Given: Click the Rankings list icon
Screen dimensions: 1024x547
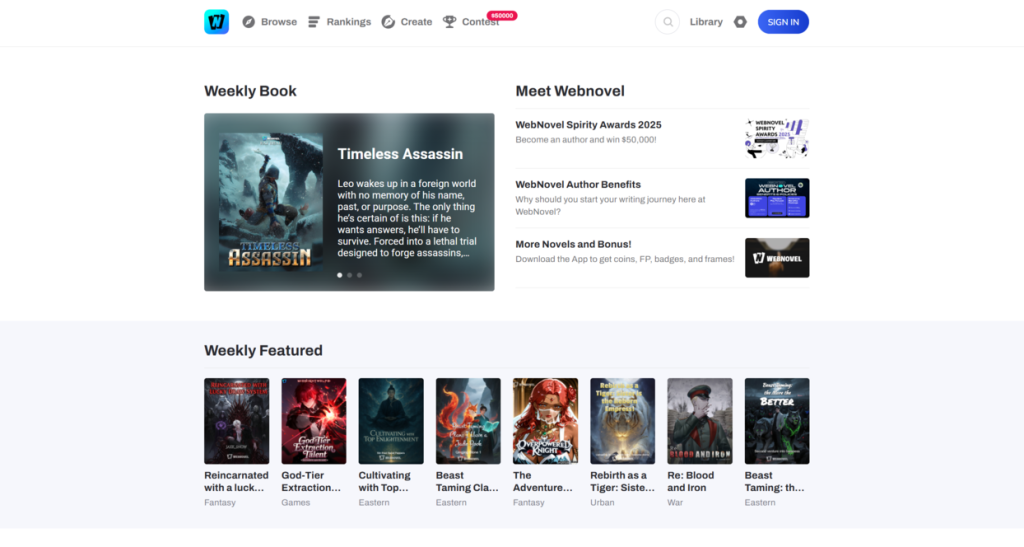Looking at the screenshot, I should click(x=314, y=22).
